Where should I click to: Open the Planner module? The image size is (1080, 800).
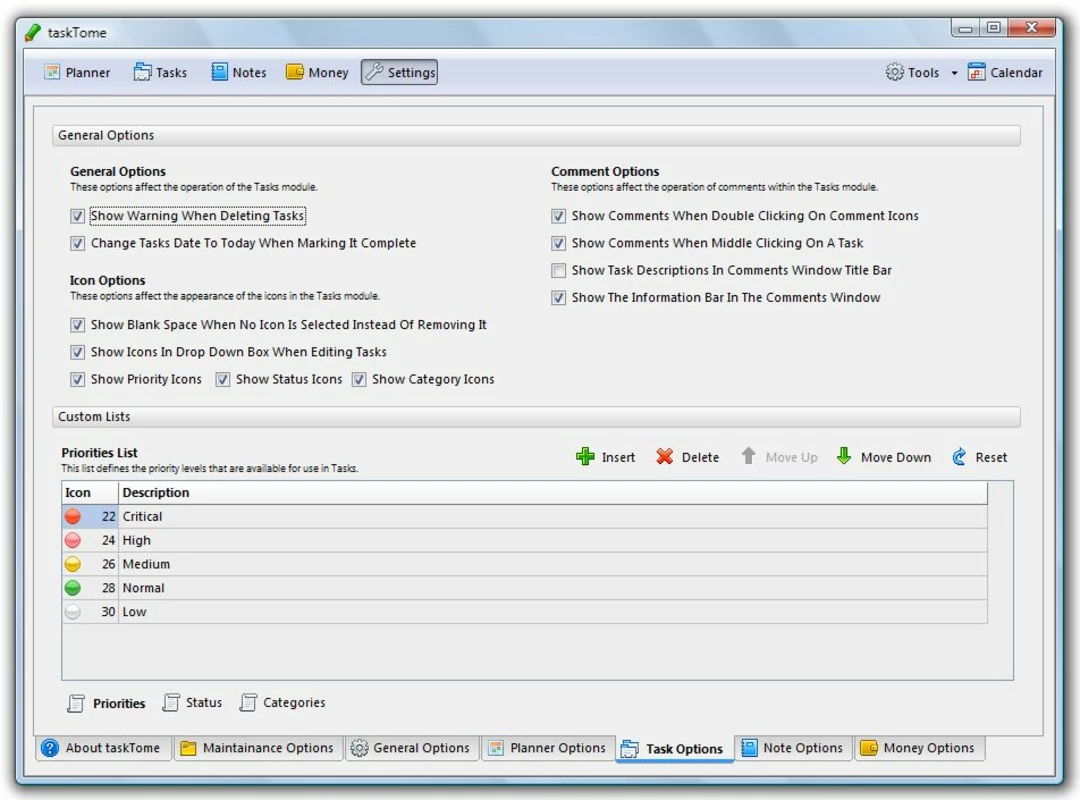click(x=77, y=72)
